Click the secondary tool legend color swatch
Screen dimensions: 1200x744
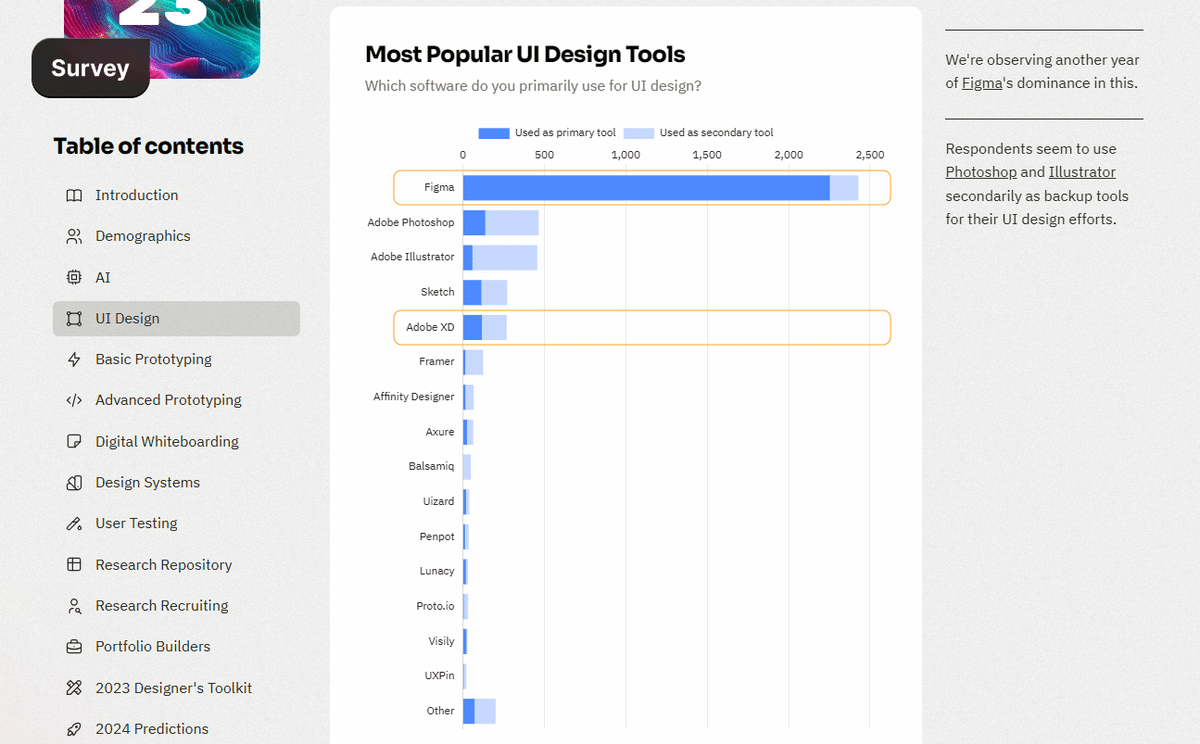(x=639, y=133)
